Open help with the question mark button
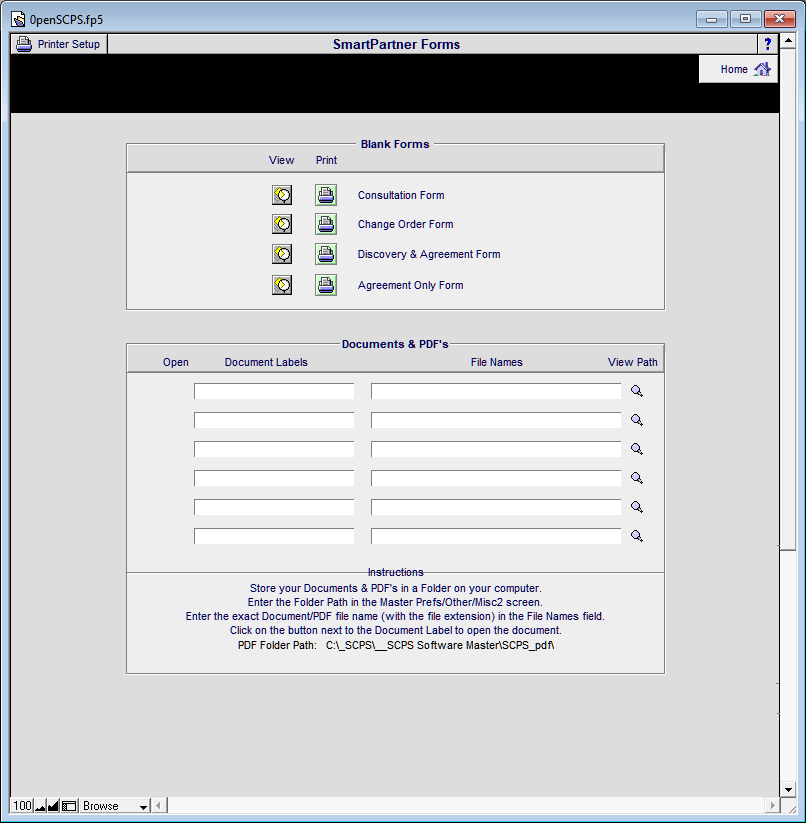Image resolution: width=806 pixels, height=823 pixels. (768, 44)
